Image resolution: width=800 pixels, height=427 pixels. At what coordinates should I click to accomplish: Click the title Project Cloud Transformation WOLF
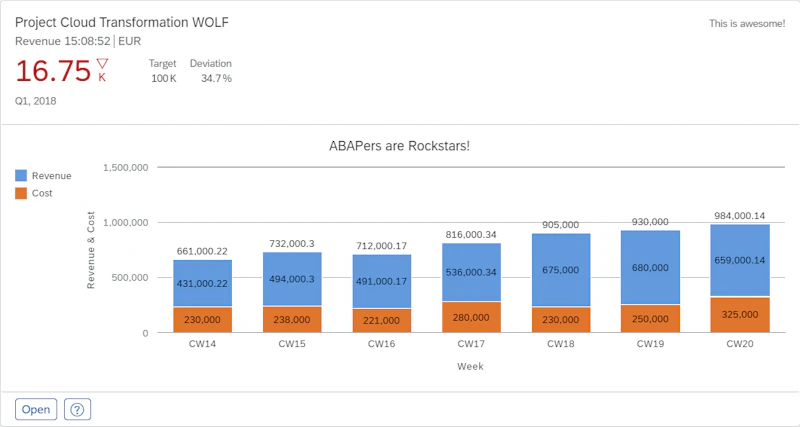click(122, 22)
